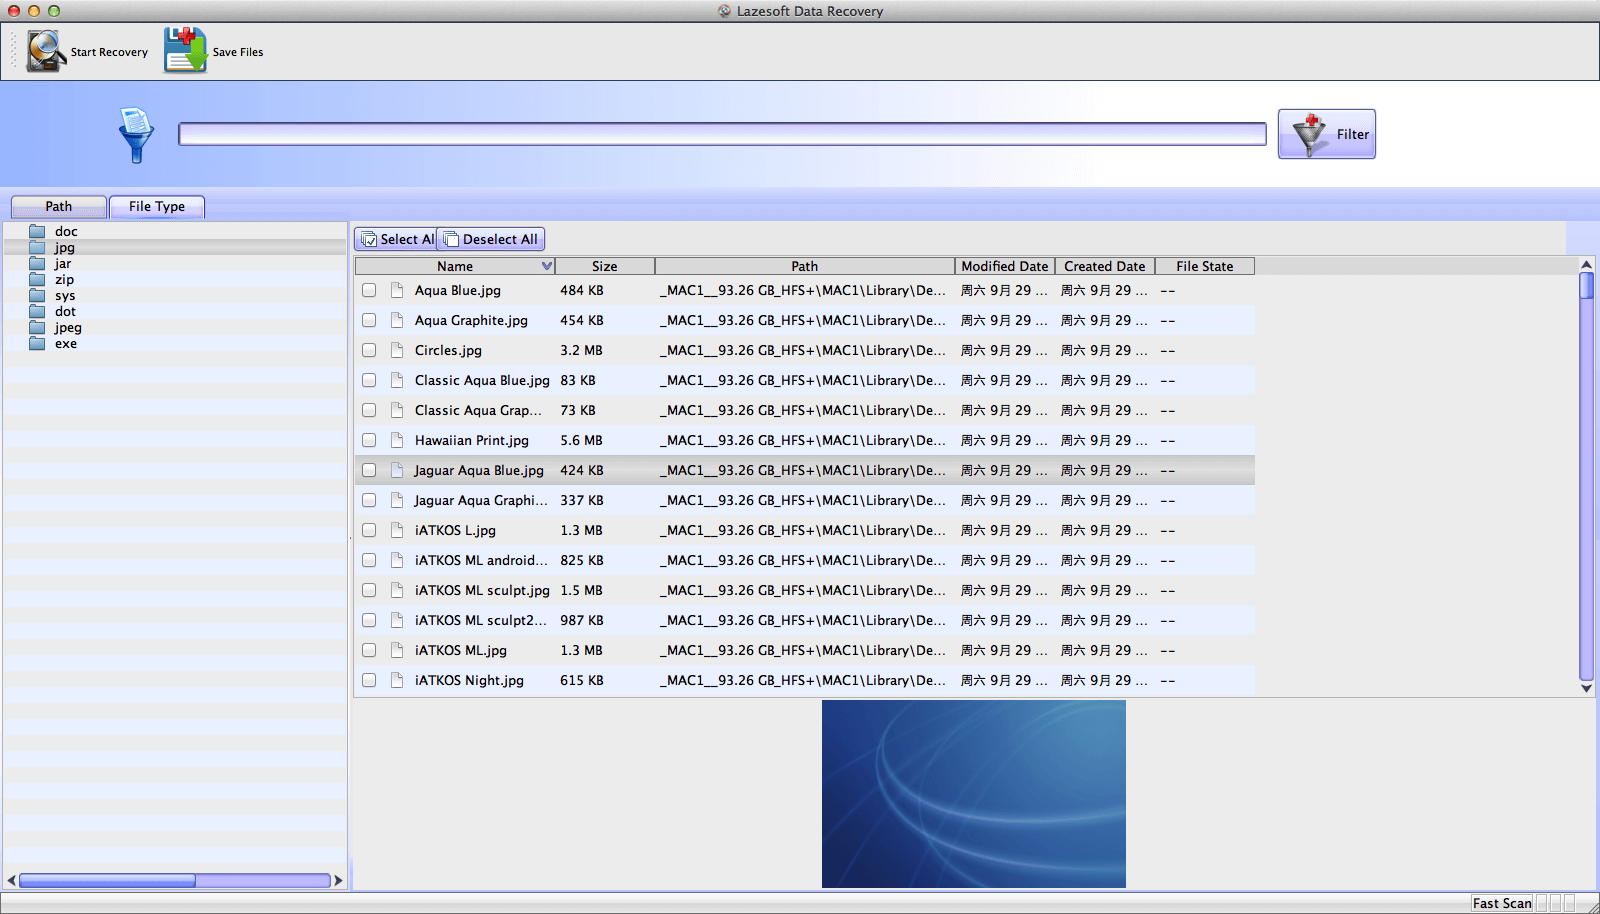Image resolution: width=1600 pixels, height=914 pixels.
Task: Click the Deselect All button
Action: coord(491,238)
